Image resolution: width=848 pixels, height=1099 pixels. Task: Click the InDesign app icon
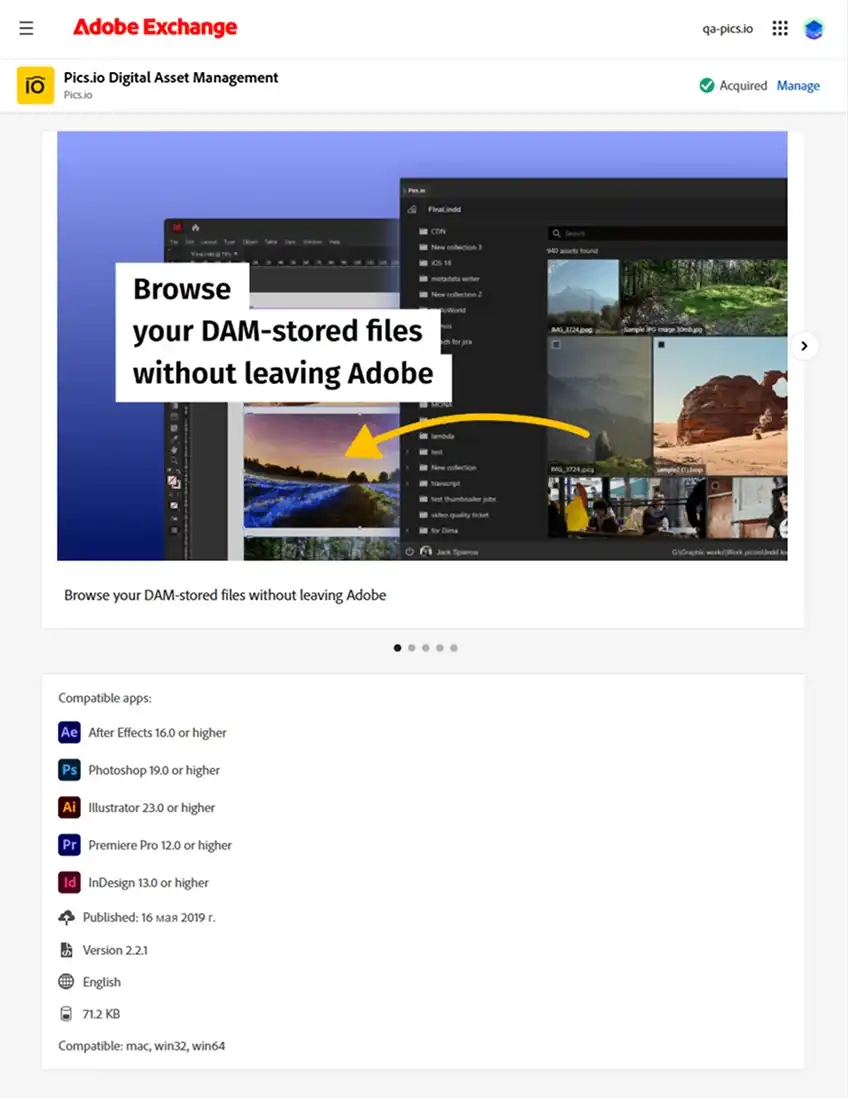tap(69, 882)
